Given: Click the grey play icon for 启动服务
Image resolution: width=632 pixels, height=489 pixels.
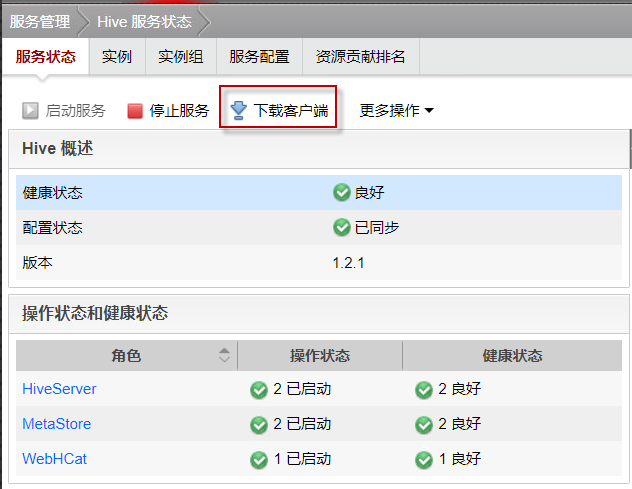Looking at the screenshot, I should point(30,110).
